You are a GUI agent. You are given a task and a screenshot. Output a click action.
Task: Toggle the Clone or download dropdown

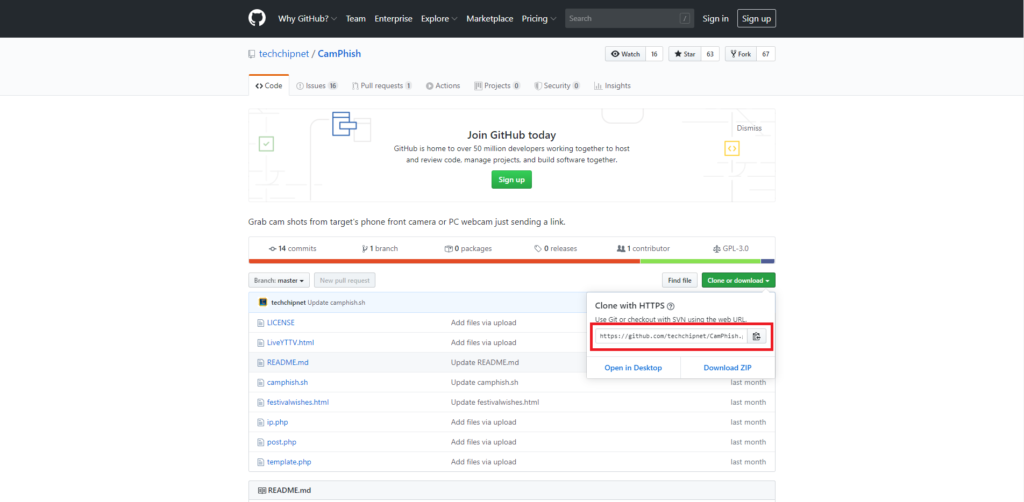tap(739, 281)
